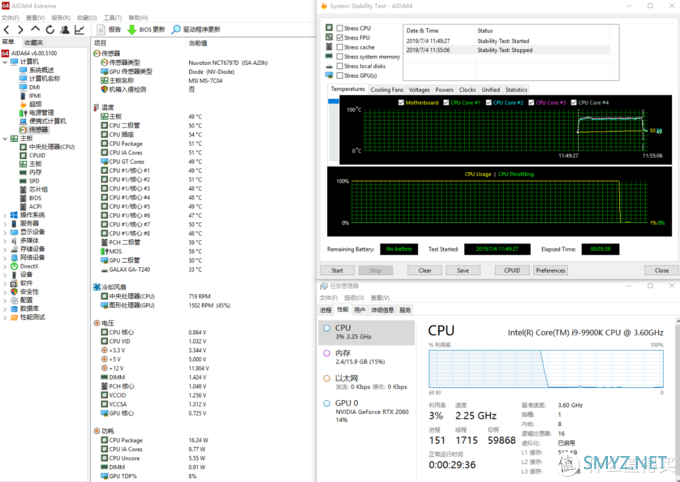680x482 pixels.
Task: Expand the 服务器 tree node
Action: (x=5, y=223)
